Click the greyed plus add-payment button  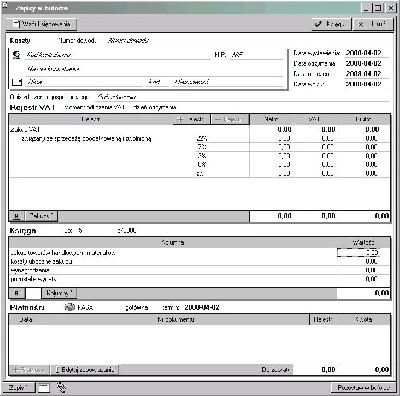pos(29,370)
